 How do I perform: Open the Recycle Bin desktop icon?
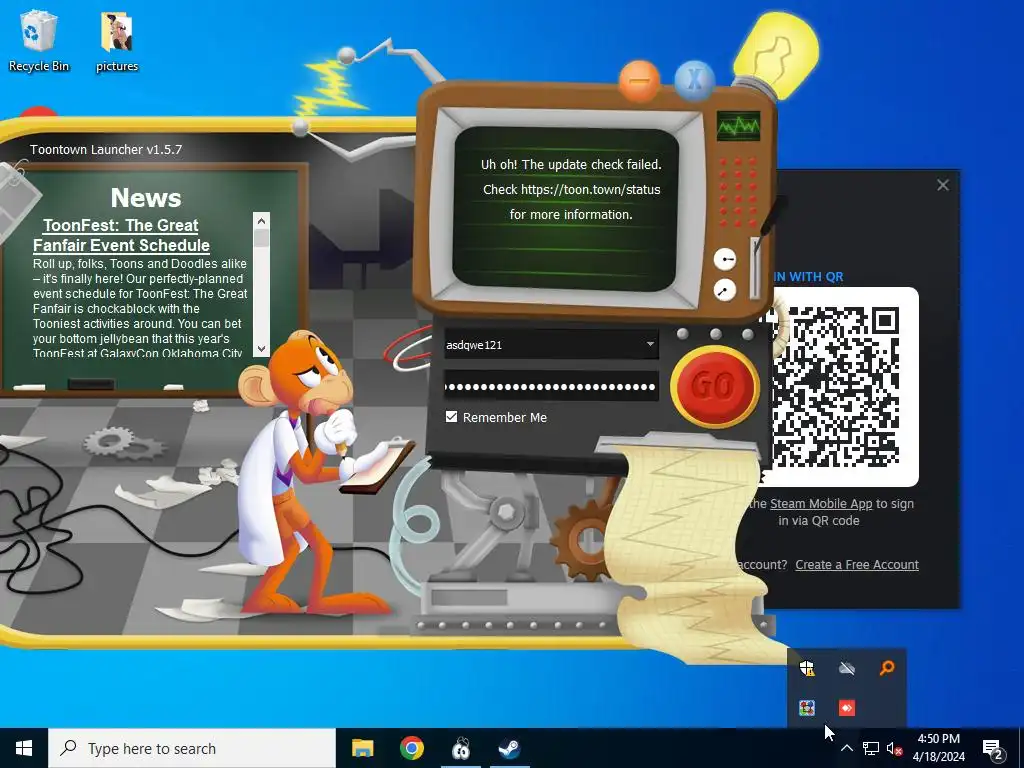tap(39, 40)
